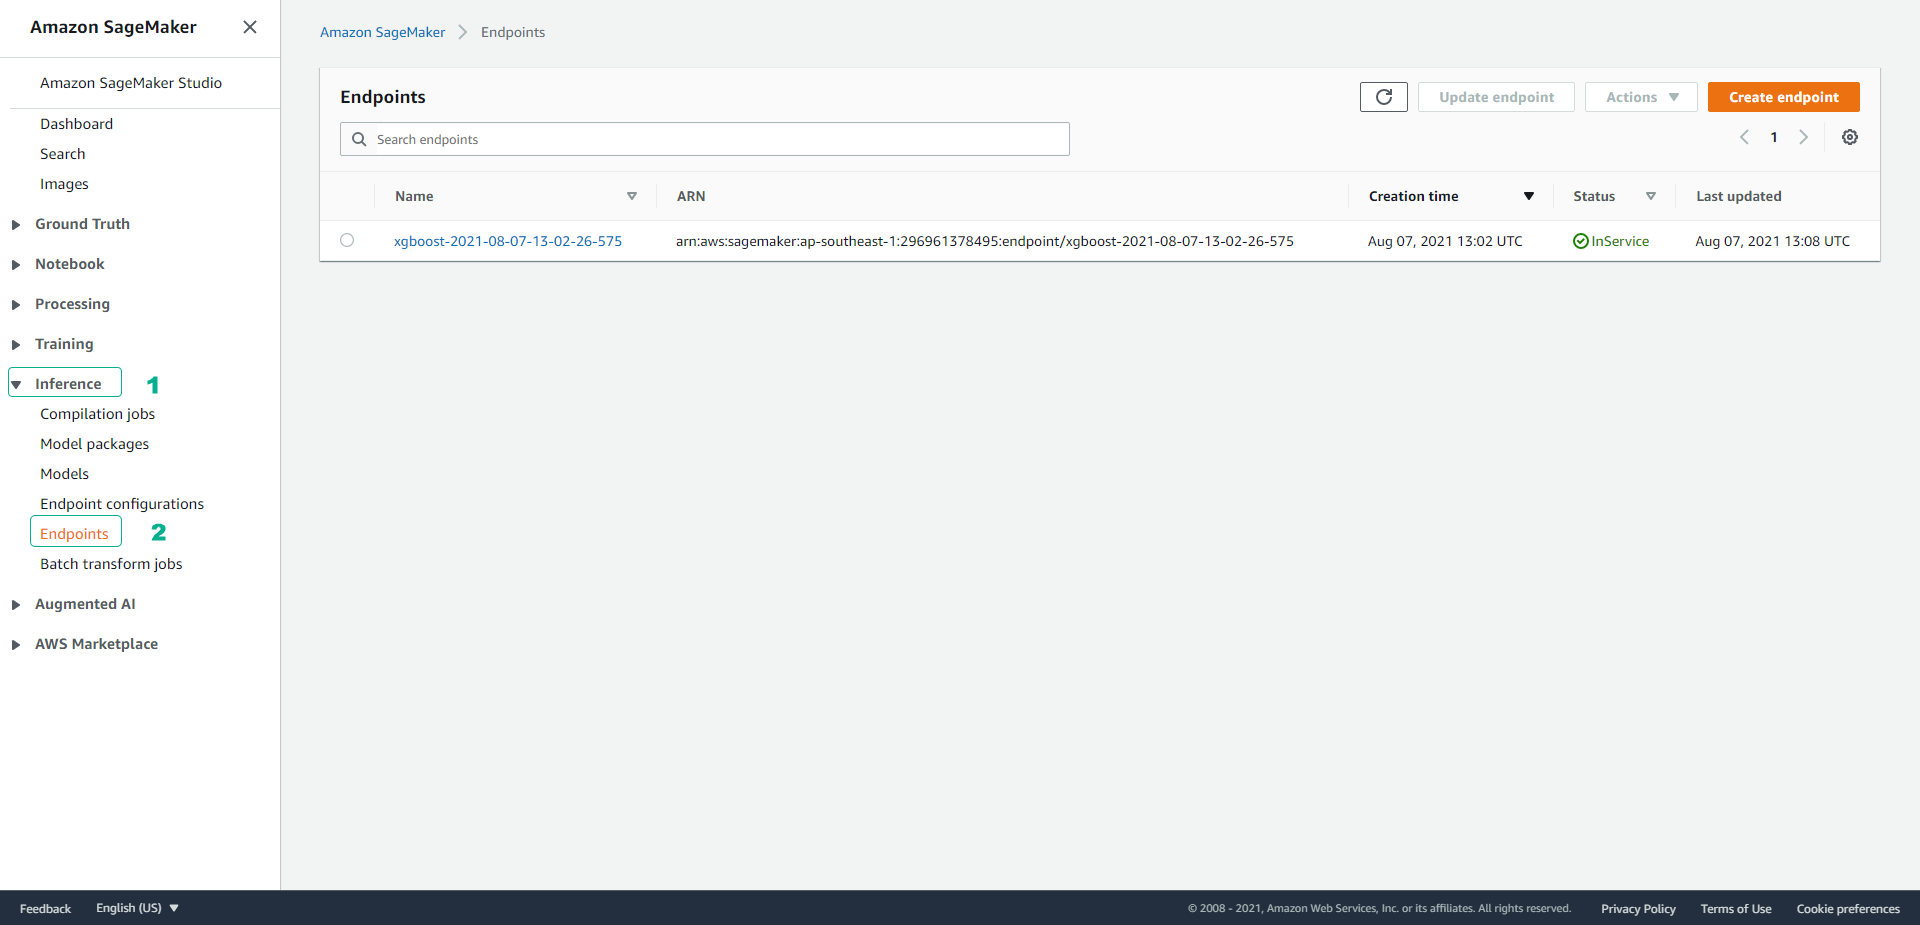This screenshot has width=1920, height=925.
Task: Open table preferences gear icon
Action: 1850,137
